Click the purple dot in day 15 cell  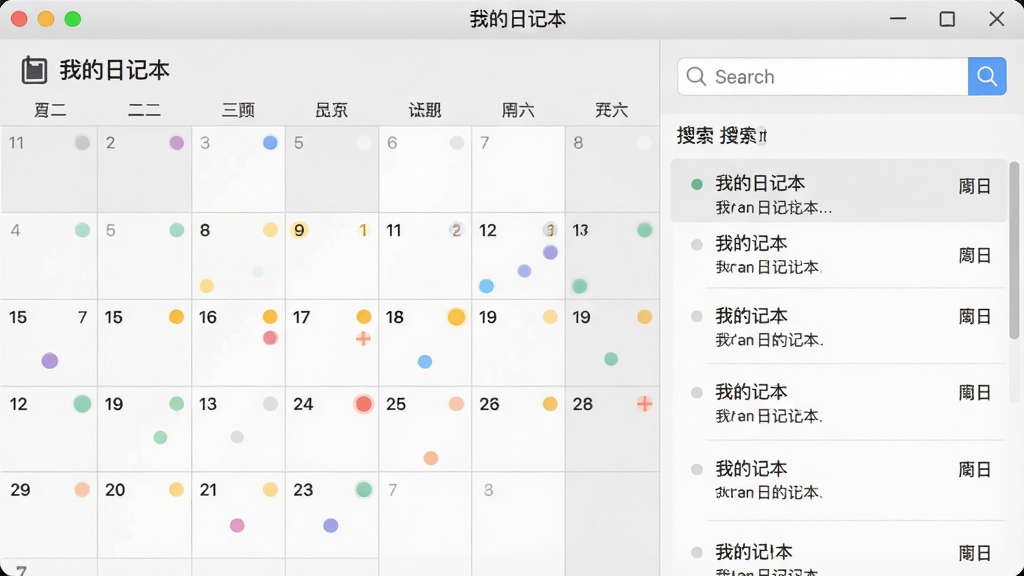[x=50, y=360]
